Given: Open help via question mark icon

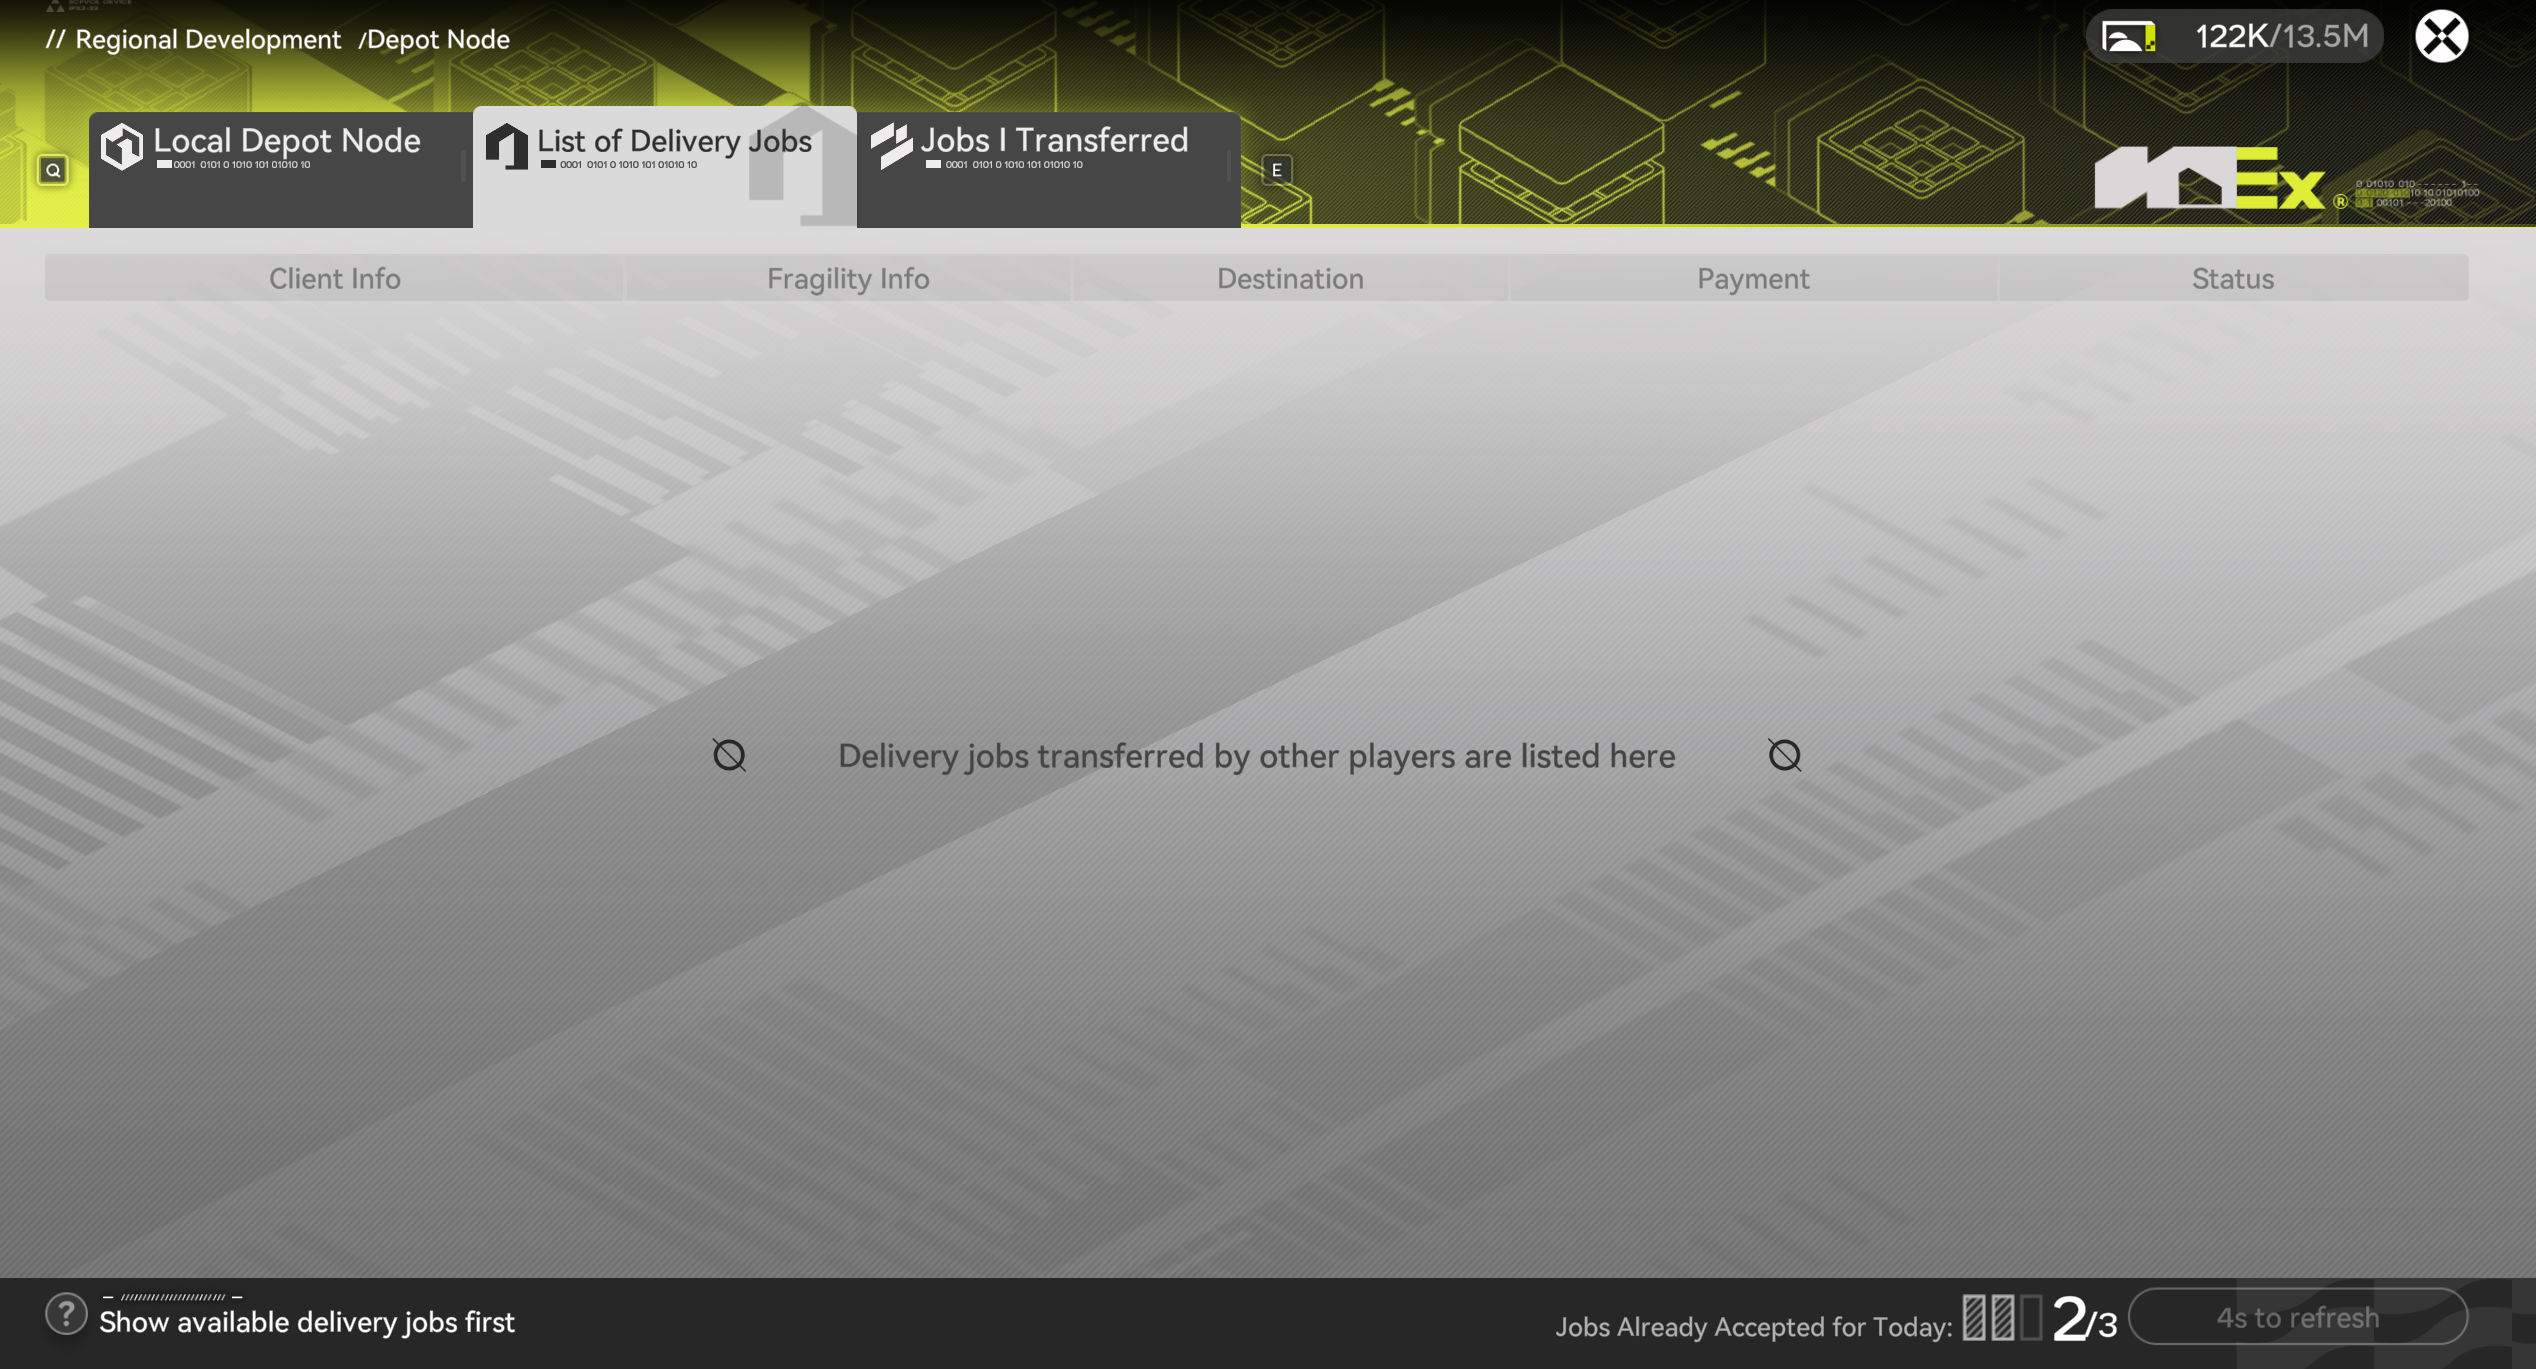Looking at the screenshot, I should point(66,1314).
